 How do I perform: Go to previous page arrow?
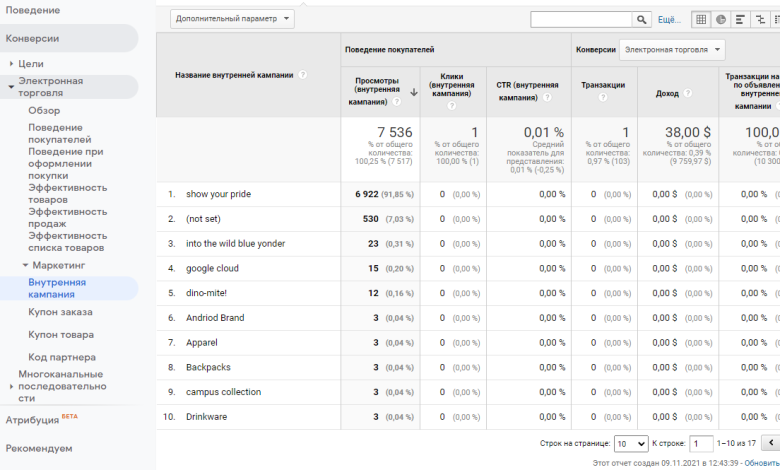coord(768,443)
